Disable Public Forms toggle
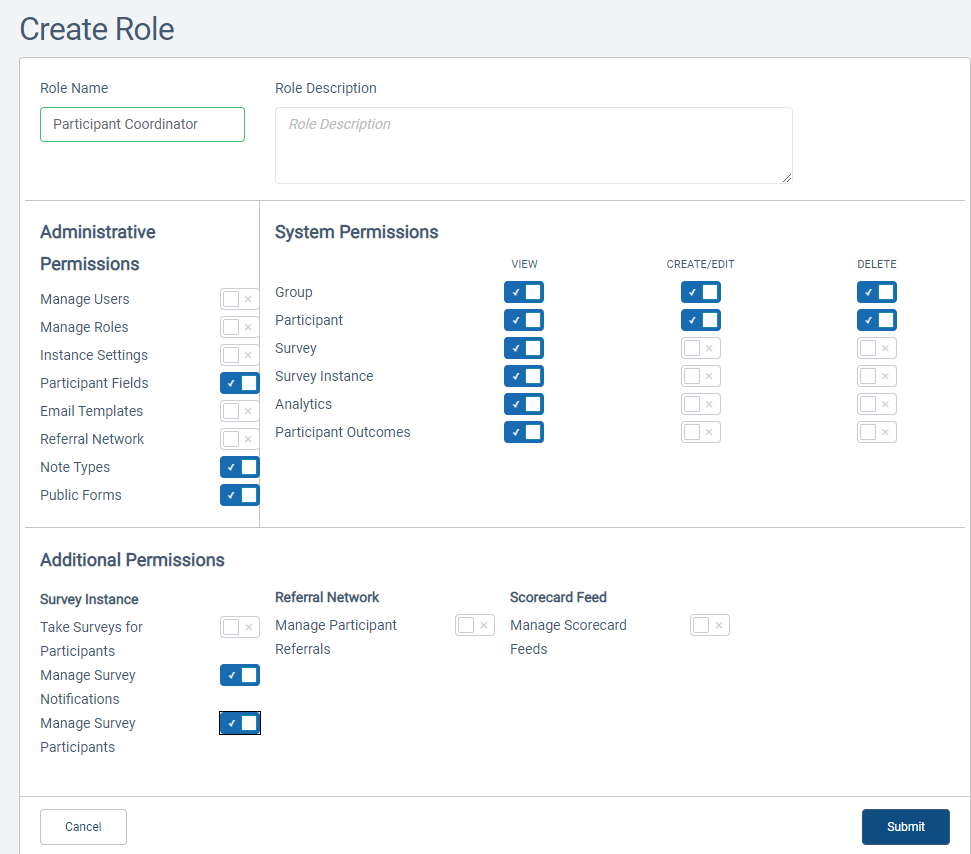 click(240, 495)
